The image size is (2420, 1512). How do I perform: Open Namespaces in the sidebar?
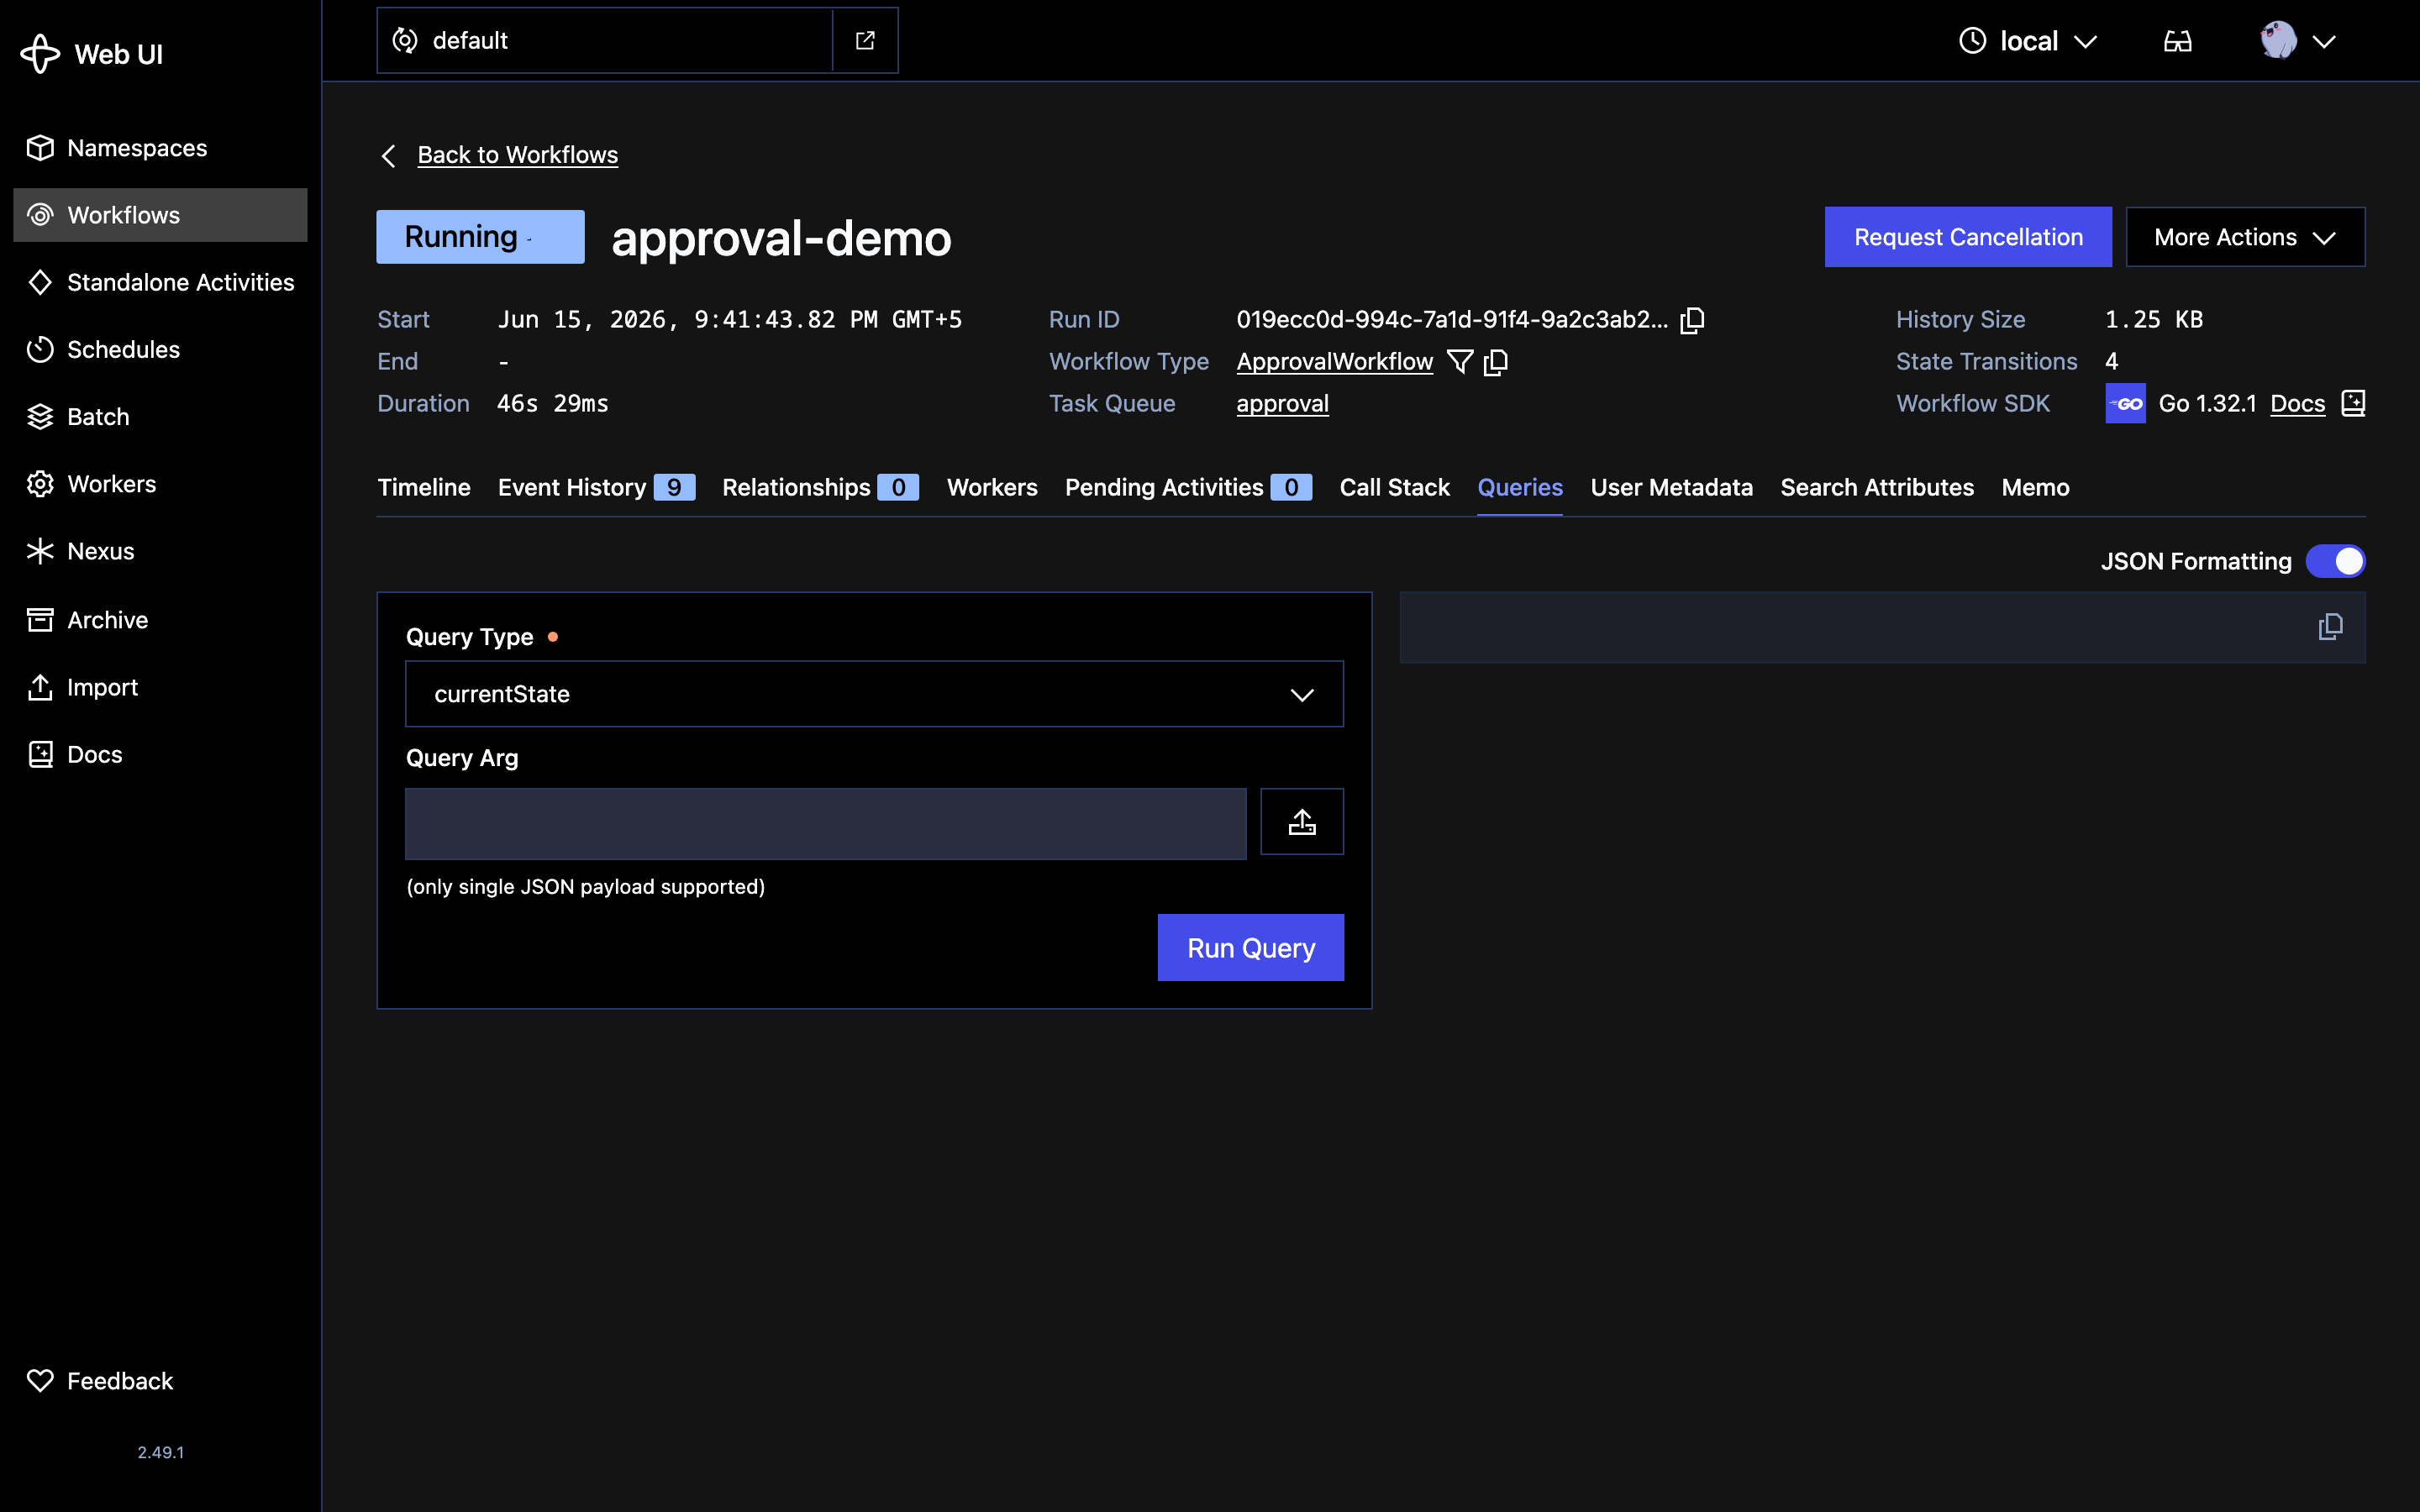point(160,148)
